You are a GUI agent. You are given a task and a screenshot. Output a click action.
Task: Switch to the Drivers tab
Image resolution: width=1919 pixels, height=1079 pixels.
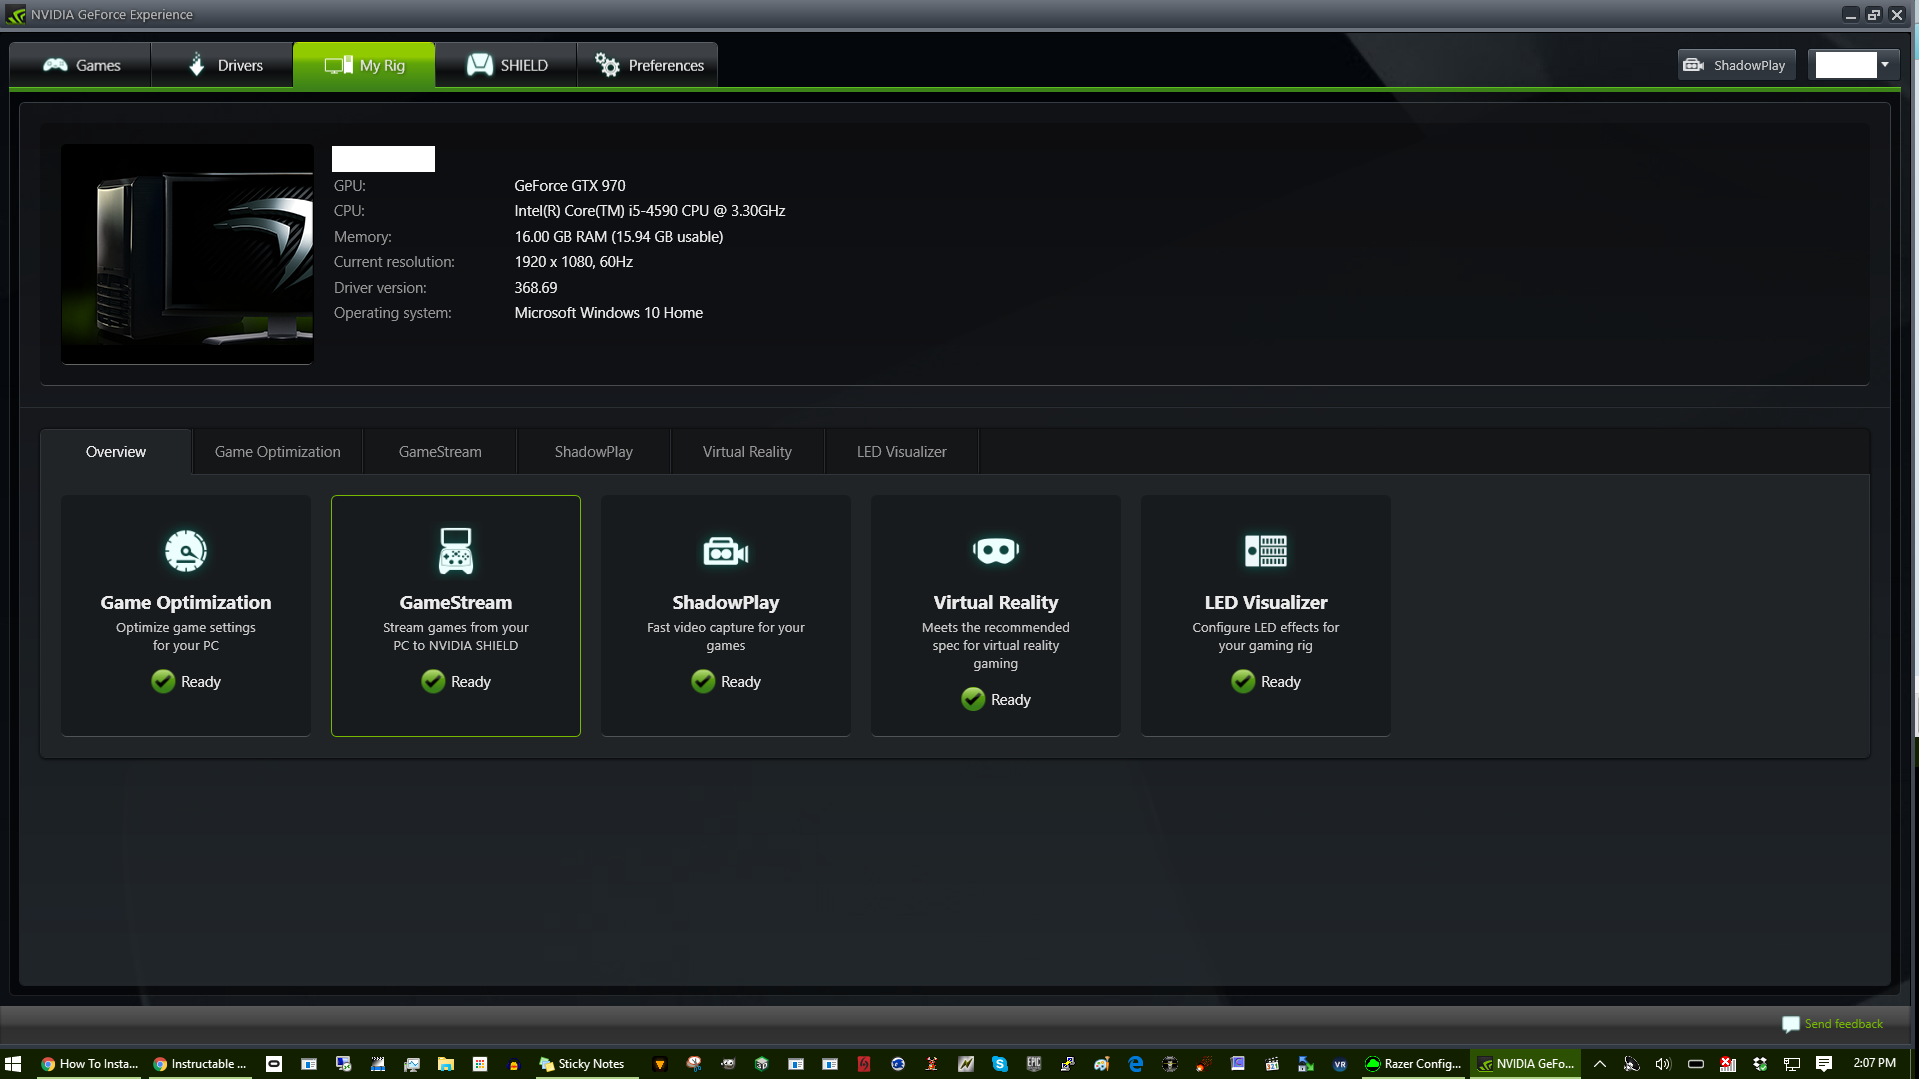click(x=223, y=65)
